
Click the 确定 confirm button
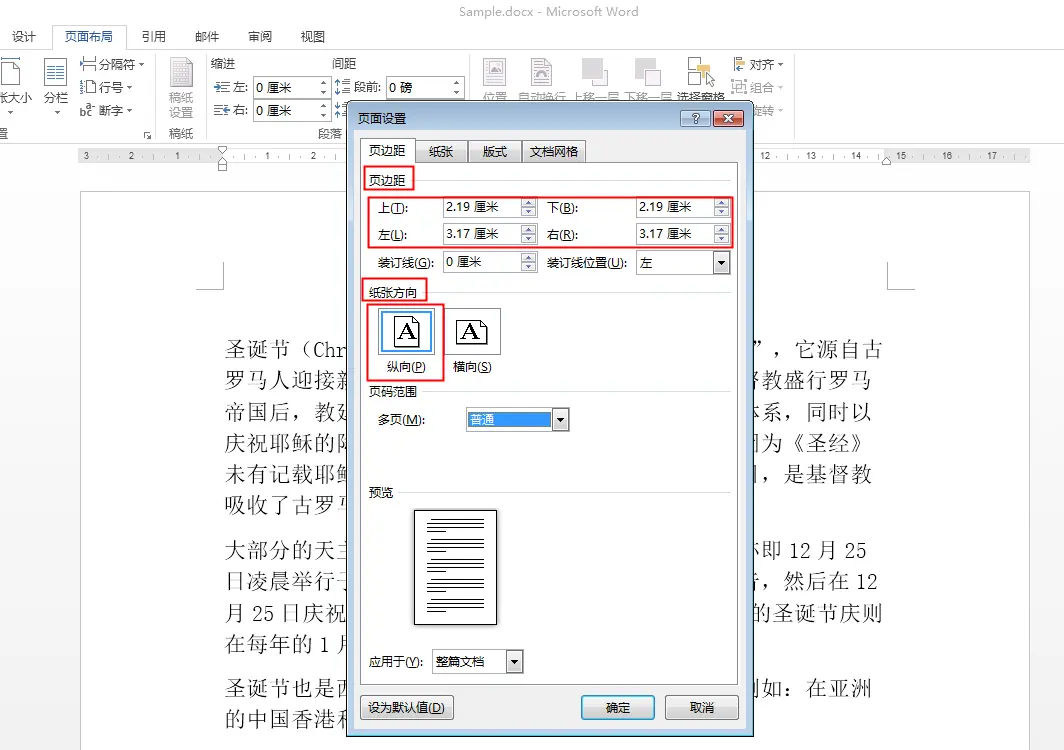pyautogui.click(x=617, y=707)
